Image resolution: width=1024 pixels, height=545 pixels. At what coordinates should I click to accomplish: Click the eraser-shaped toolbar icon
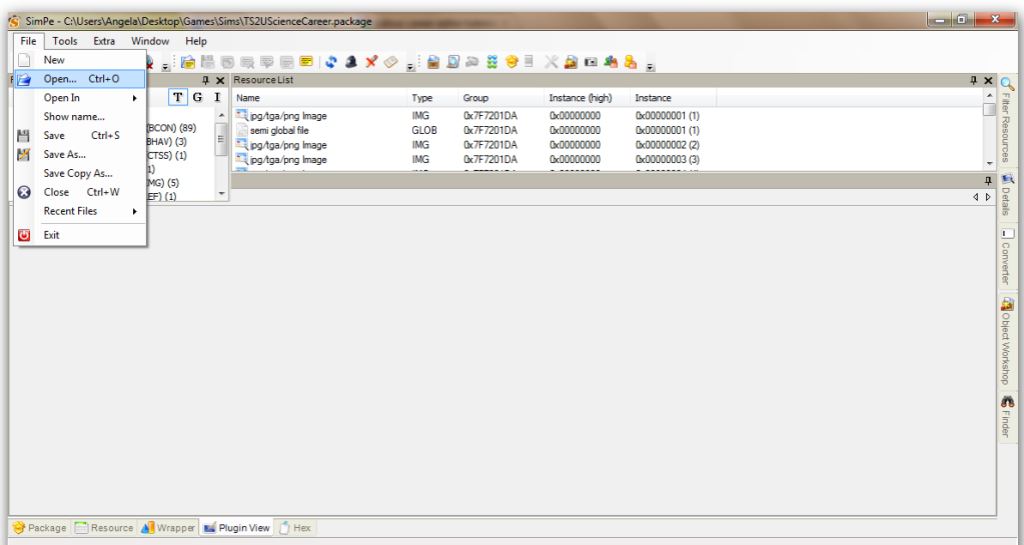(391, 62)
